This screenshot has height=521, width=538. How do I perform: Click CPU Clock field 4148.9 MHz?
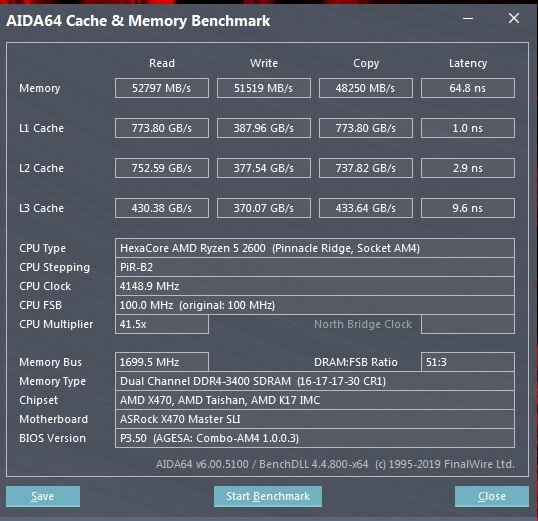click(x=315, y=286)
